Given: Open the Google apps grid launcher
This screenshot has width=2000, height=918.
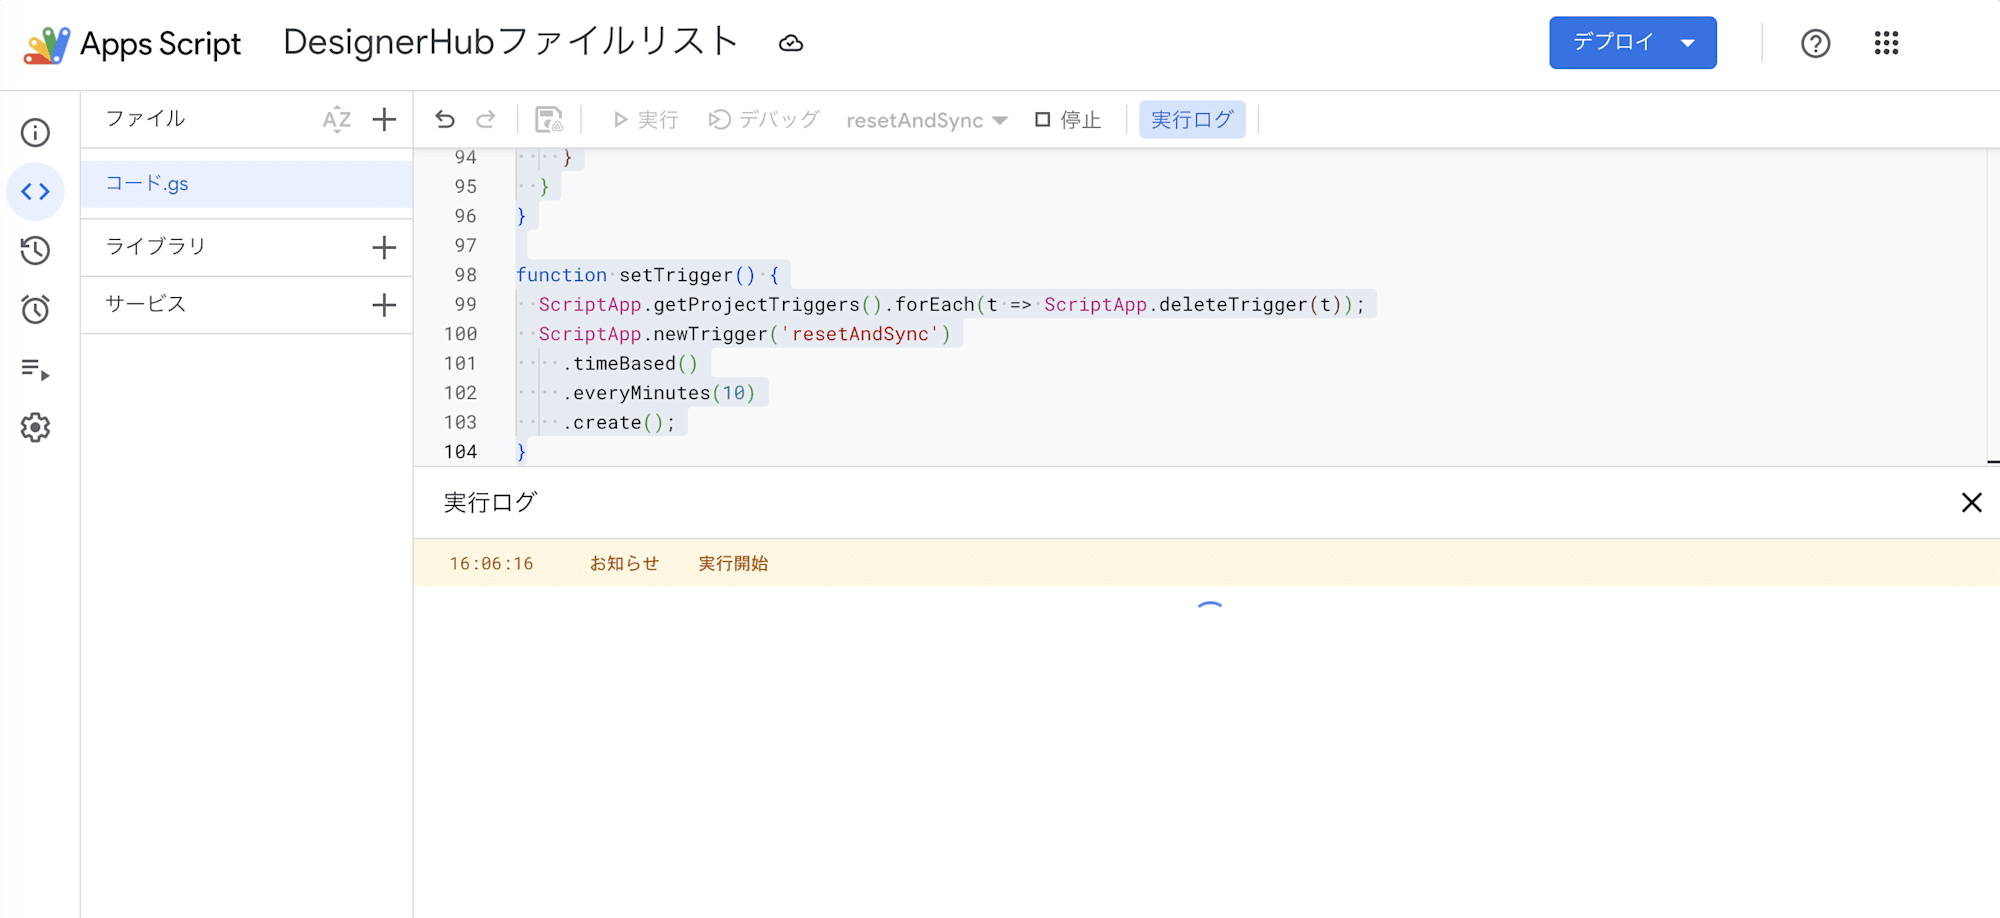Looking at the screenshot, I should pyautogui.click(x=1886, y=43).
